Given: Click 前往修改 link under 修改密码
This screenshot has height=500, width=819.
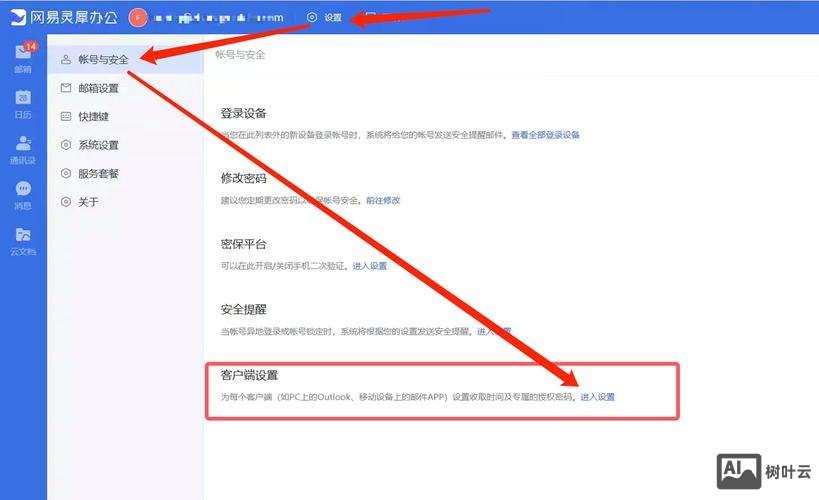Looking at the screenshot, I should 383,200.
